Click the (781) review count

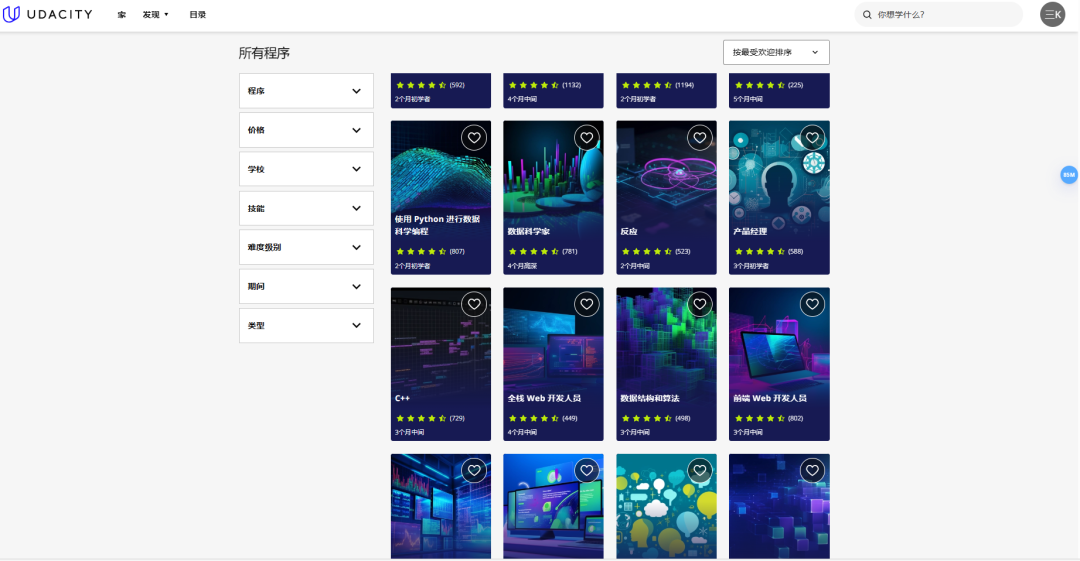click(570, 252)
